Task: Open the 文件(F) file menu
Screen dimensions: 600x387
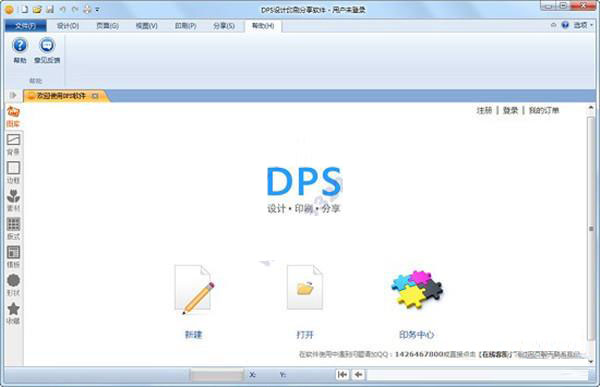Action: coord(26,26)
